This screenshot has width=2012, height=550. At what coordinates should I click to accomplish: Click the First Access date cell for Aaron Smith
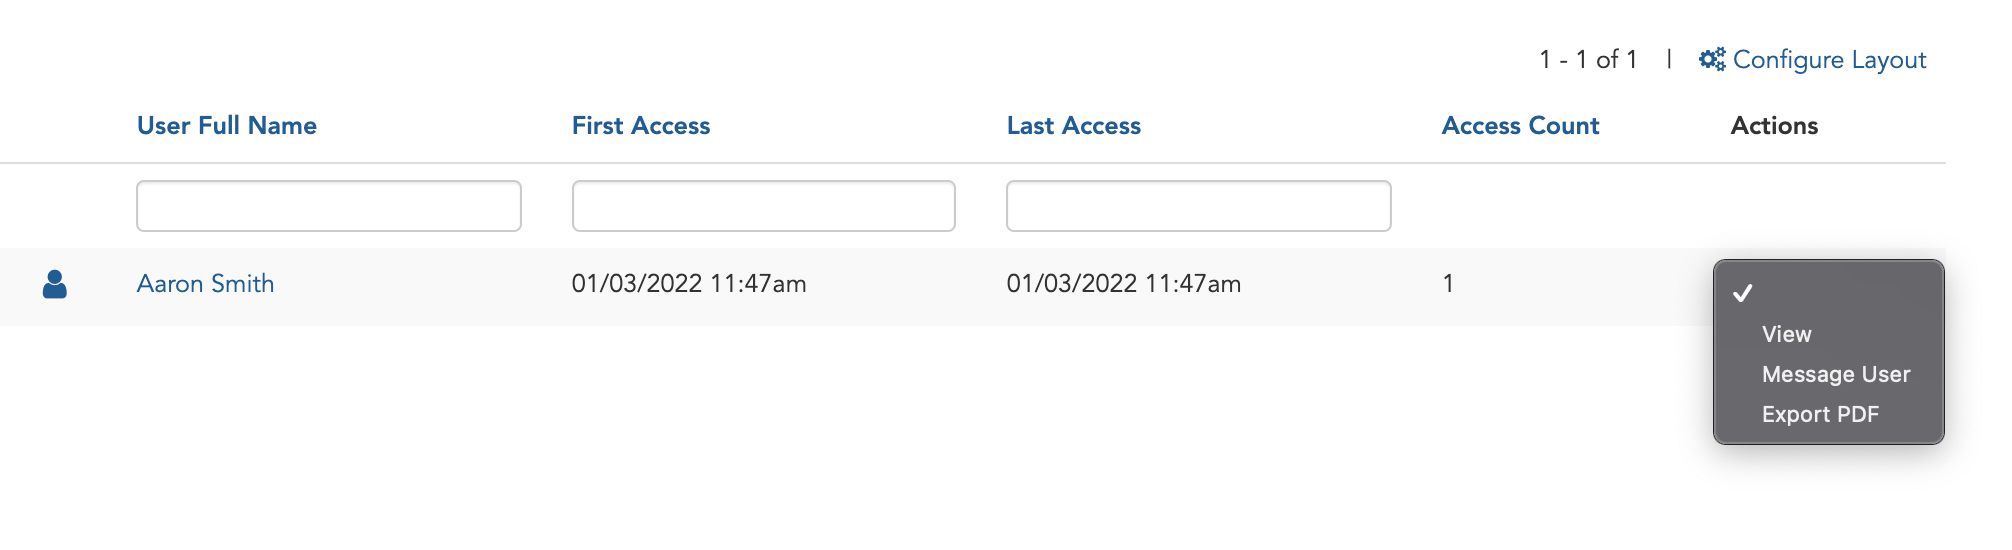(689, 284)
